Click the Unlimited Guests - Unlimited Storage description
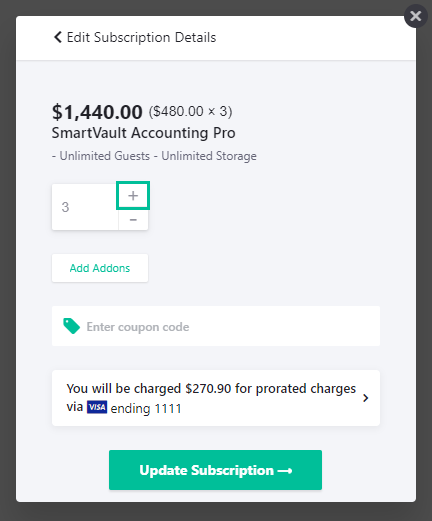The image size is (432, 521). (154, 156)
